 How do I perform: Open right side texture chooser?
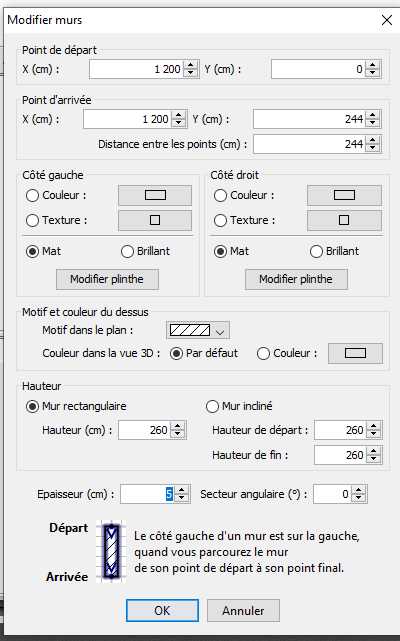344,220
